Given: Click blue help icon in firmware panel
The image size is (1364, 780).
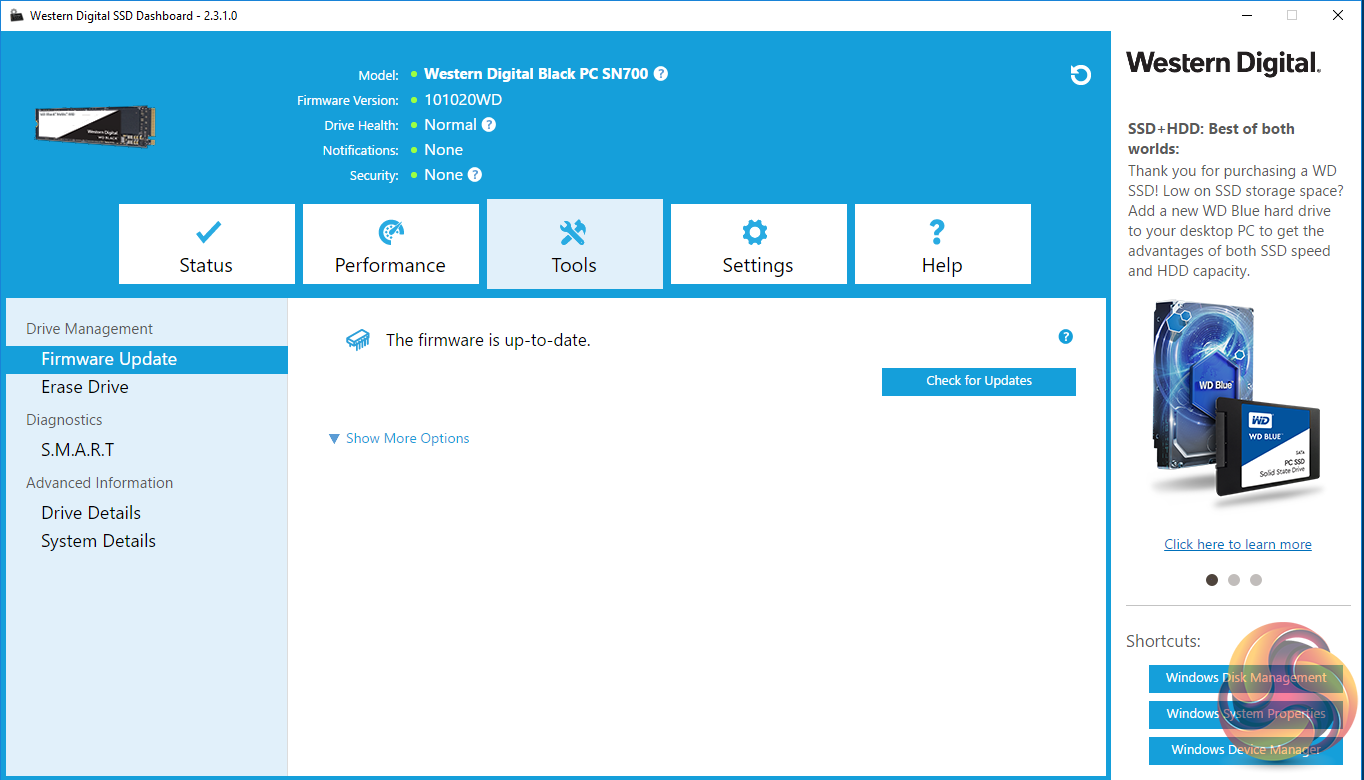Looking at the screenshot, I should tap(1065, 337).
